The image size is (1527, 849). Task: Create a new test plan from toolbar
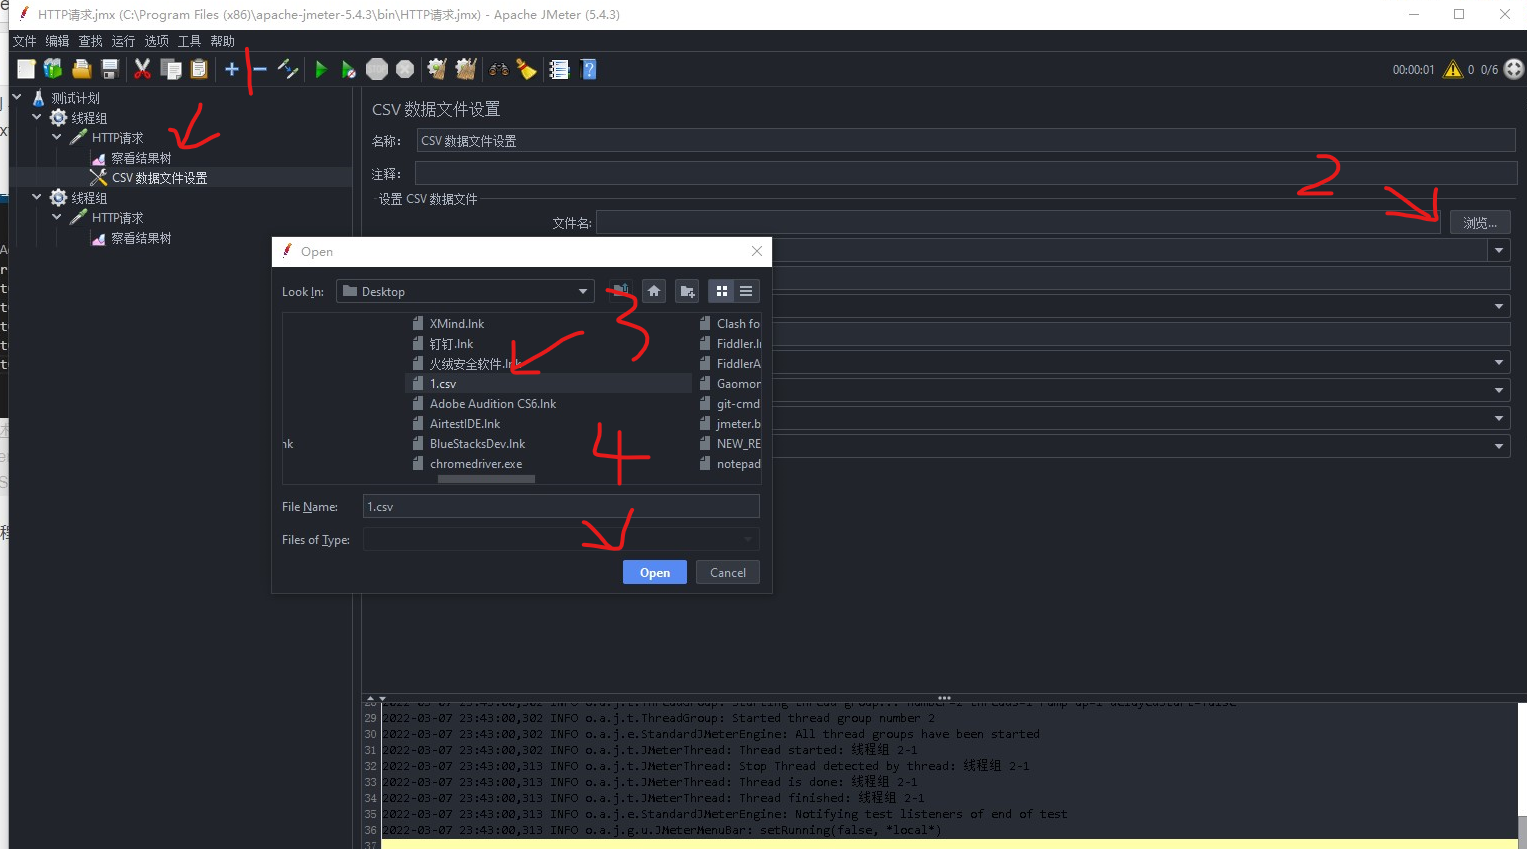[26, 69]
